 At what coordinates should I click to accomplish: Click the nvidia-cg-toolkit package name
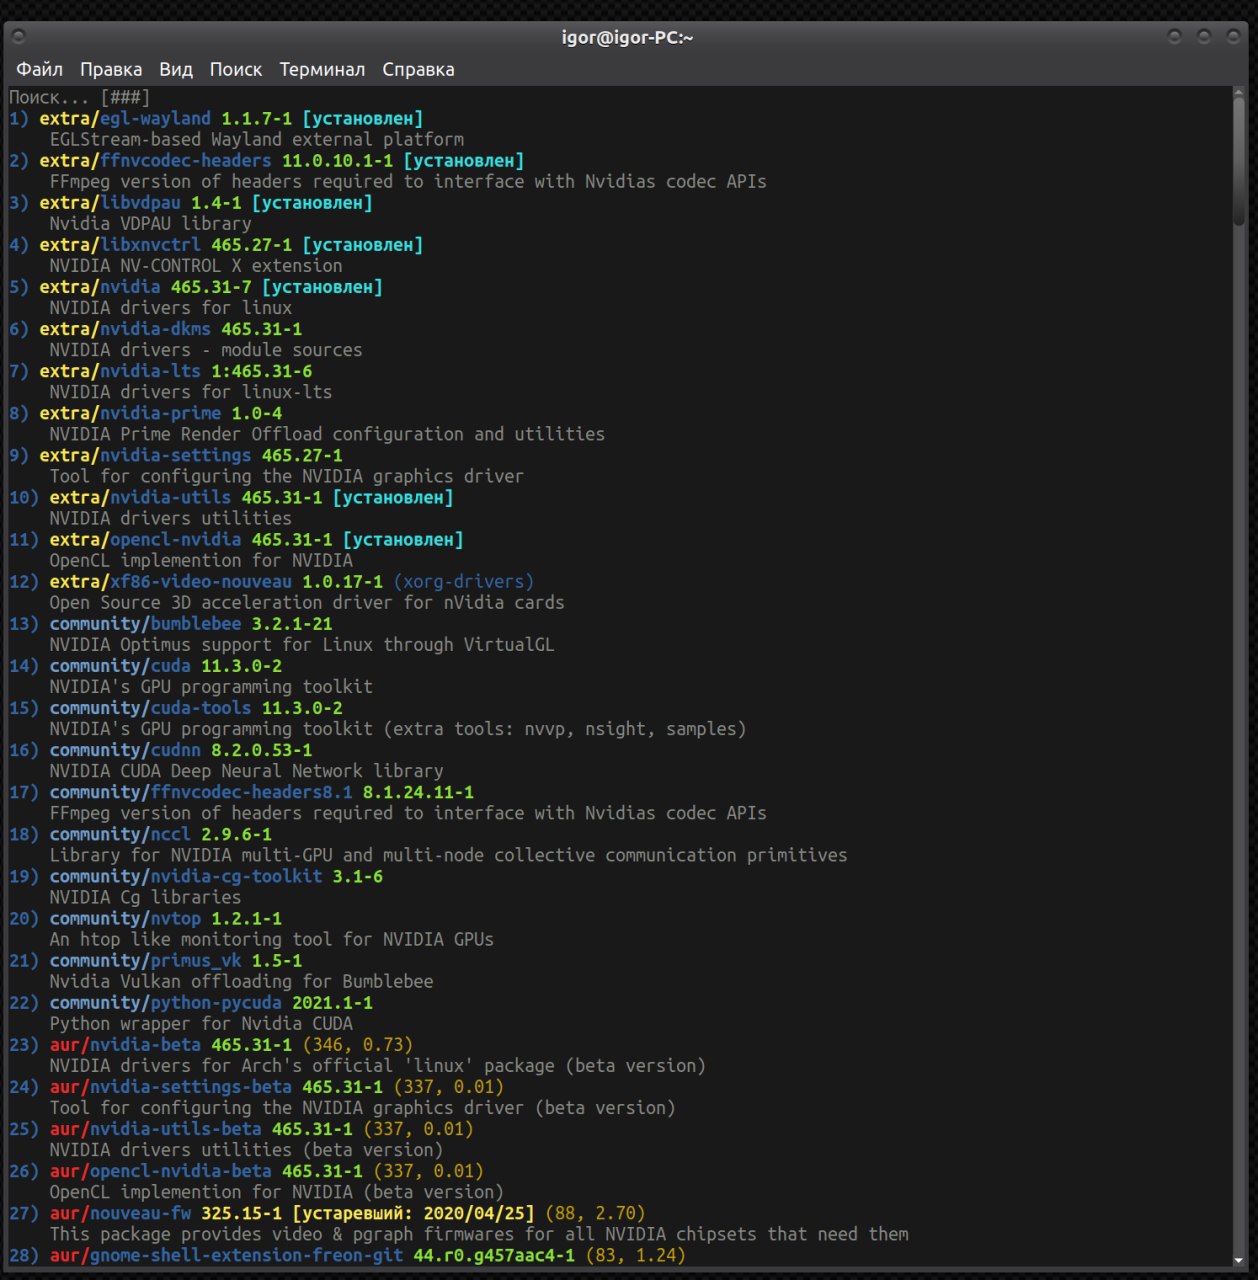click(236, 876)
